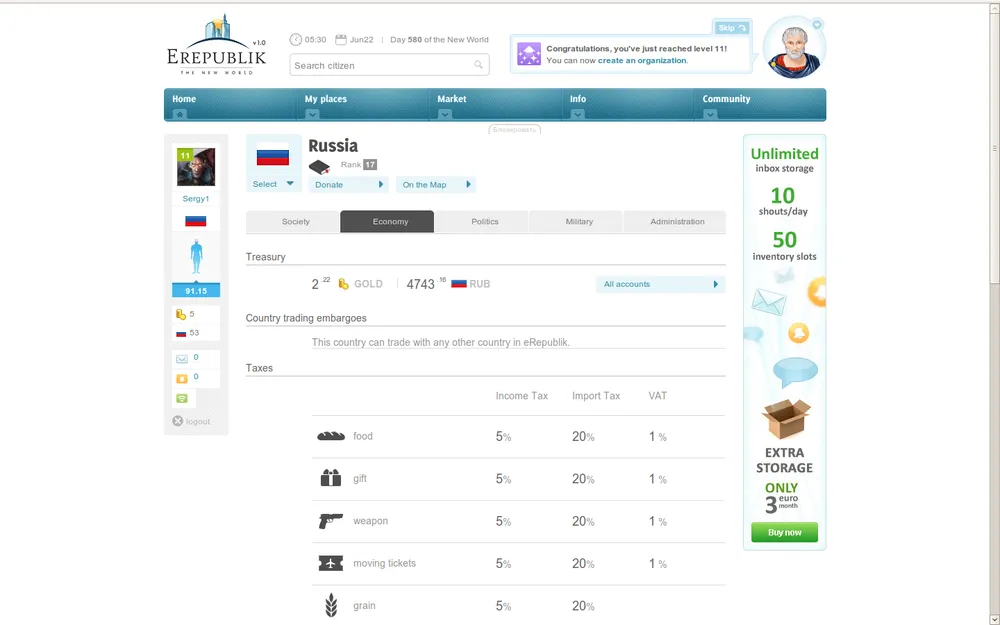Click the food bread icon

(x=331, y=436)
